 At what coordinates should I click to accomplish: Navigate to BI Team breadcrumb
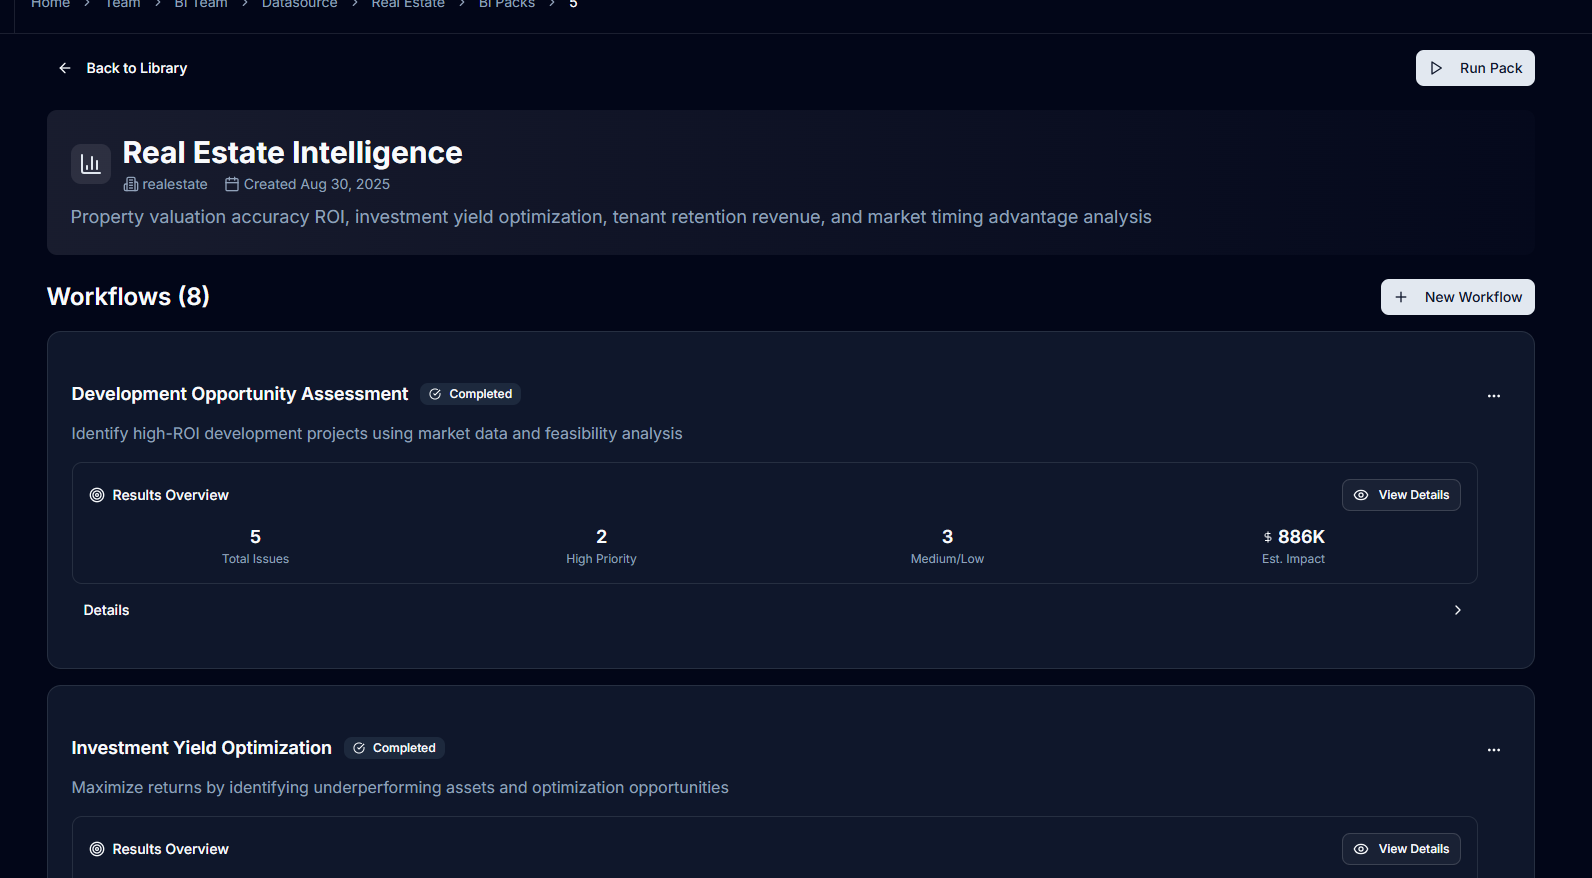tap(201, 4)
